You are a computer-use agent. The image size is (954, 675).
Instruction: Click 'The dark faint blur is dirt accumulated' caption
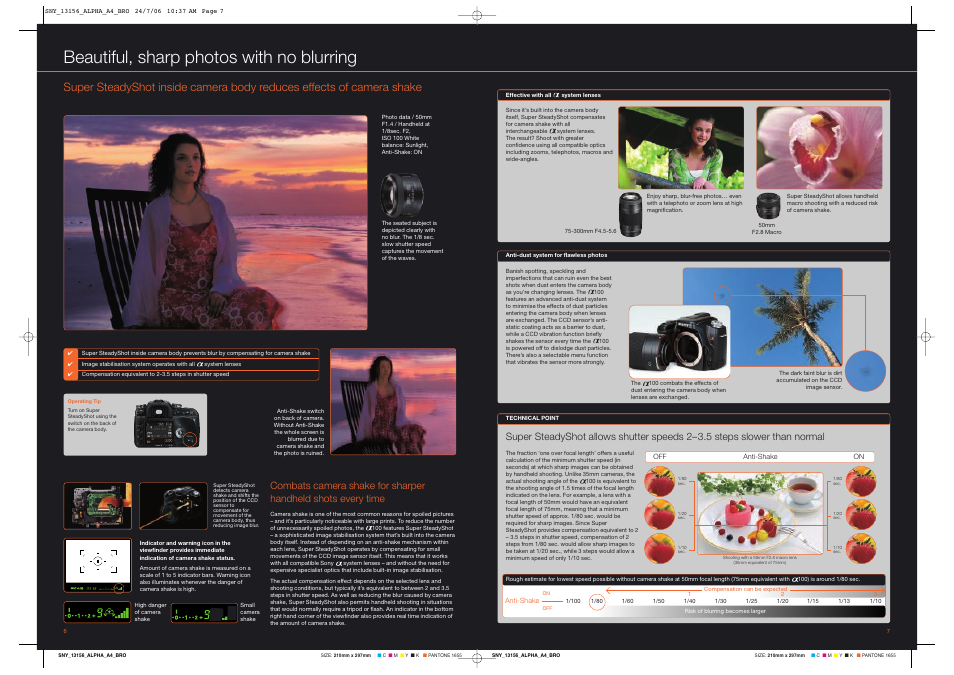point(809,380)
